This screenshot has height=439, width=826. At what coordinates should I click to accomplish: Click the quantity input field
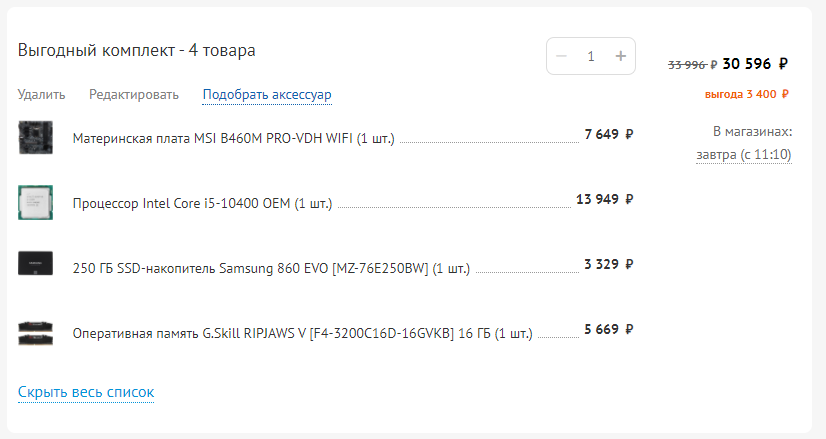click(x=591, y=56)
